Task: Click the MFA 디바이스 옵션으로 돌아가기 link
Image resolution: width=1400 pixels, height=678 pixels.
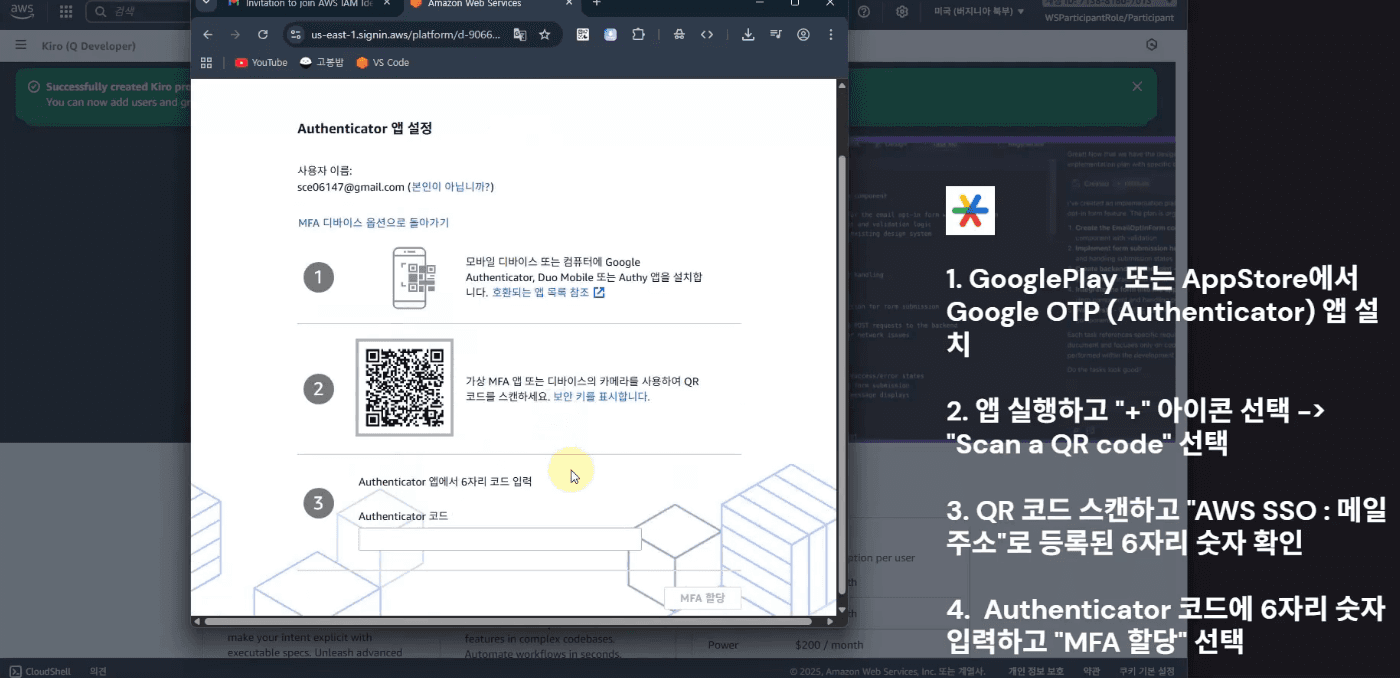Action: [x=373, y=222]
